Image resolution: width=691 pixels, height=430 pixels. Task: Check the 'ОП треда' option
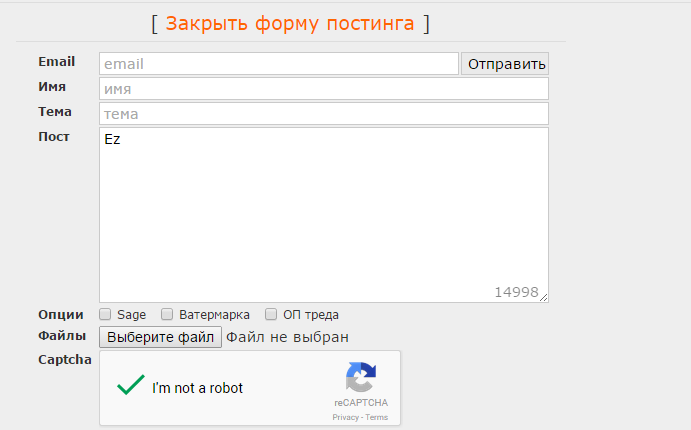pyautogui.click(x=271, y=314)
